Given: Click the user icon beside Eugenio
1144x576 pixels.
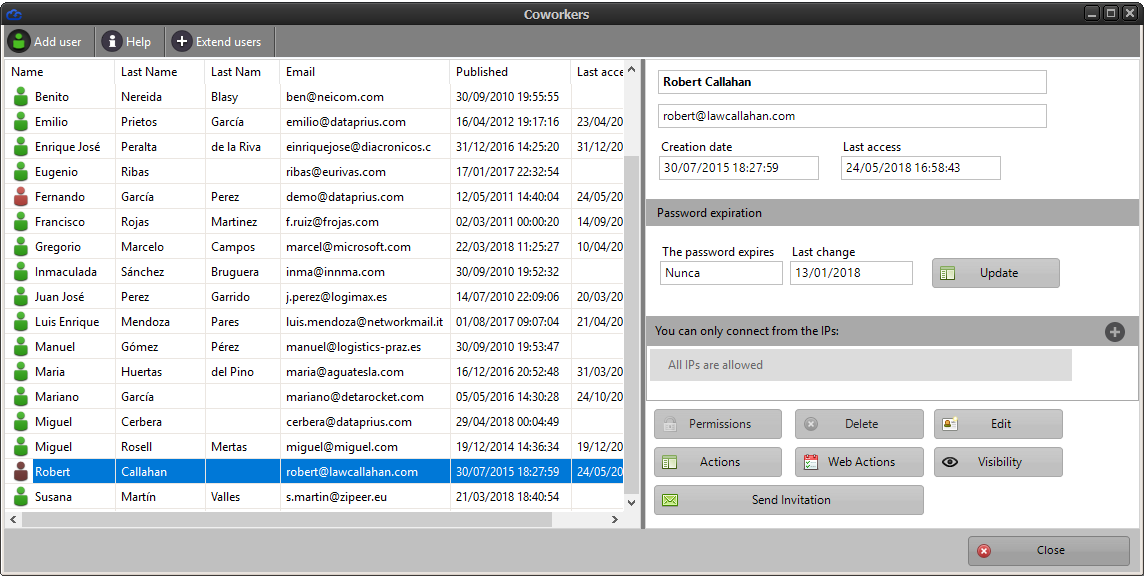Looking at the screenshot, I should 21,172.
